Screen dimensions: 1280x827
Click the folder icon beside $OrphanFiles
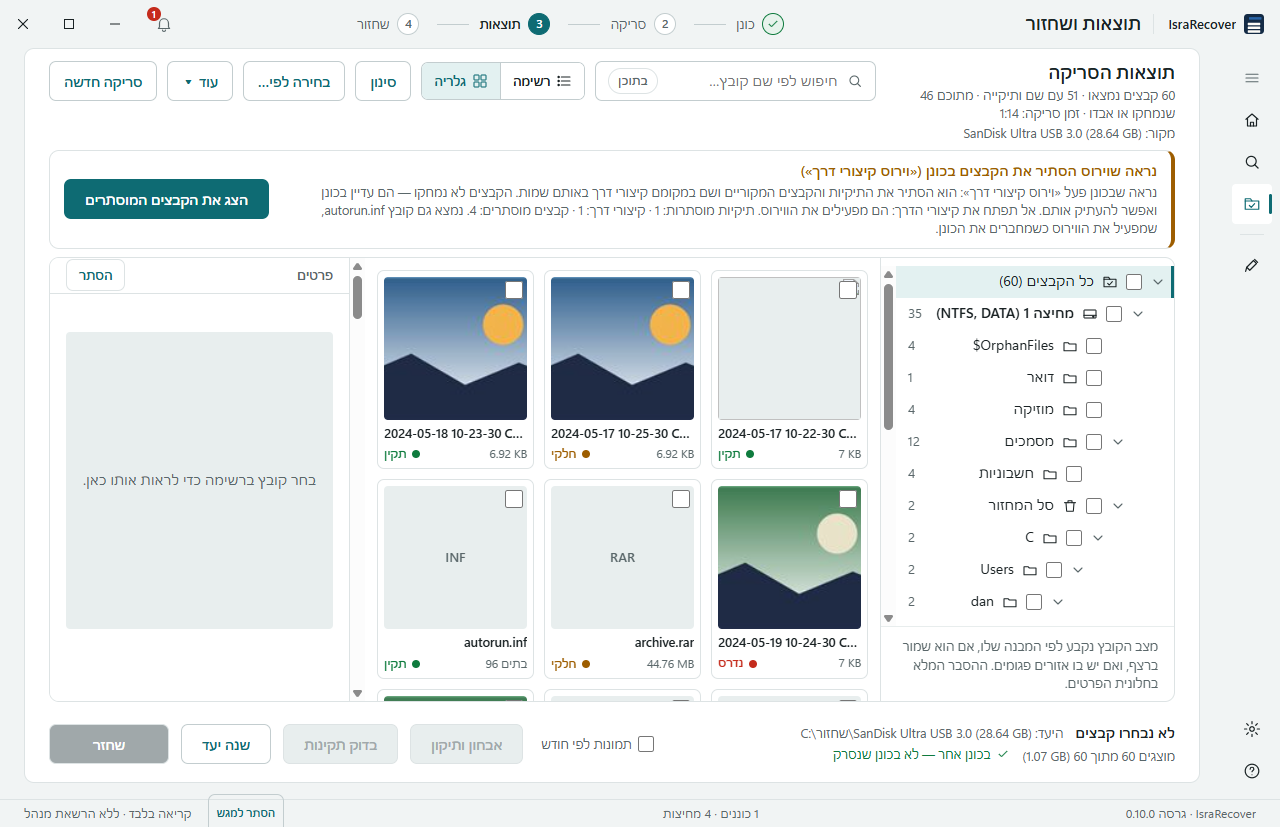click(1070, 346)
